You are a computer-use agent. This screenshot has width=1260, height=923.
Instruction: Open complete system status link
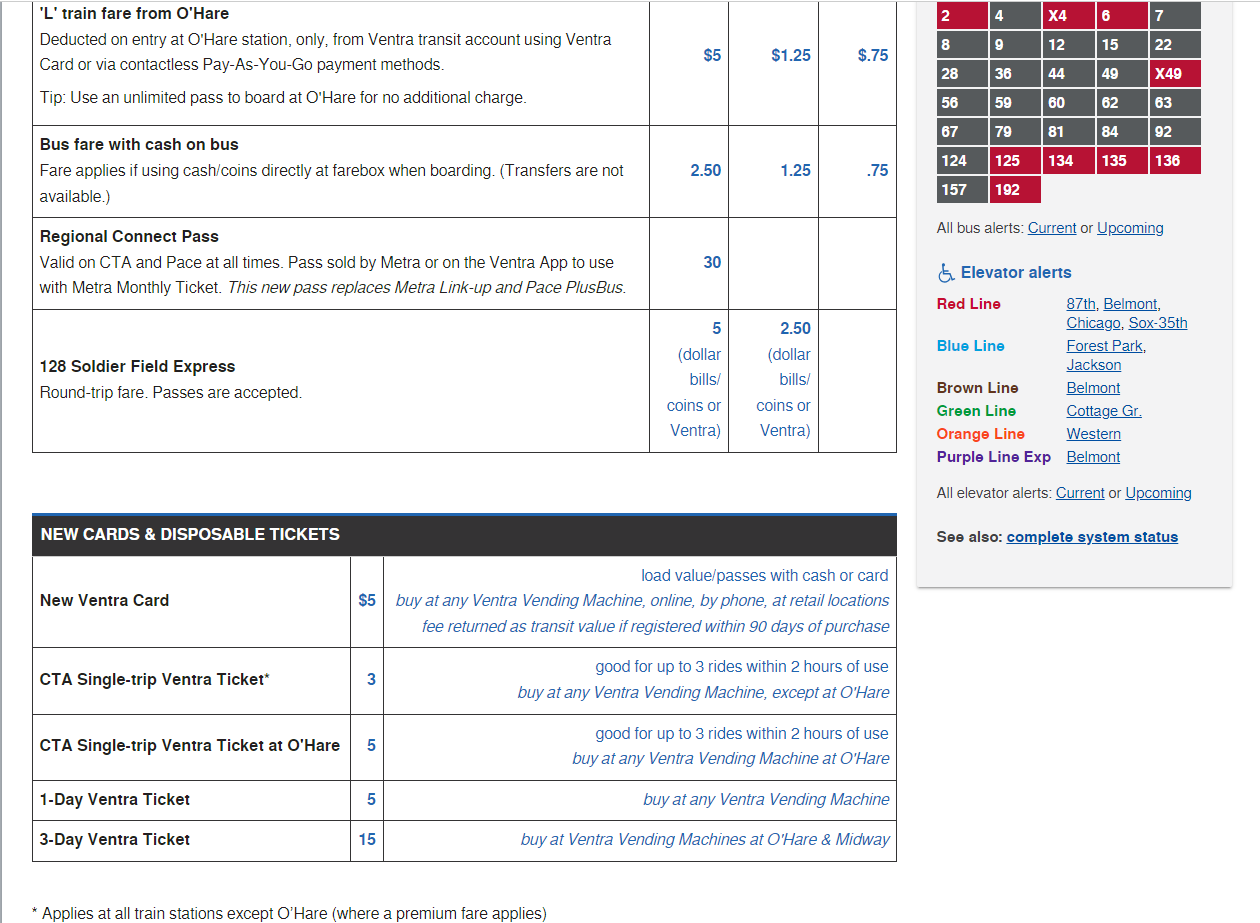coord(1092,537)
